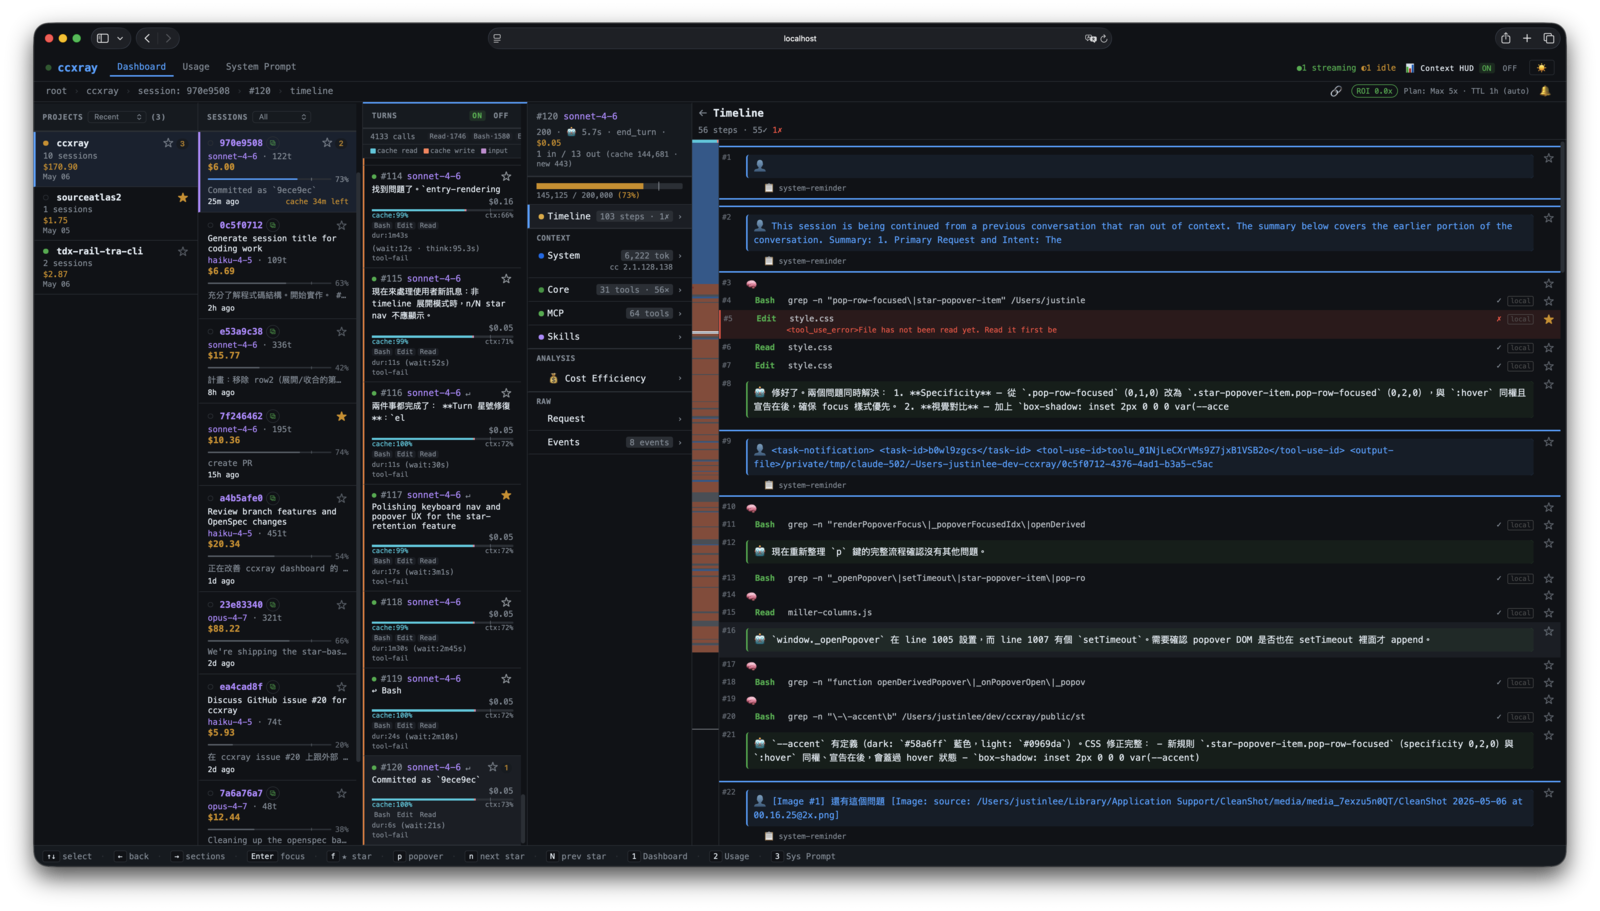Copy link with the chain icon
Image resolution: width=1600 pixels, height=911 pixels.
tap(1336, 91)
